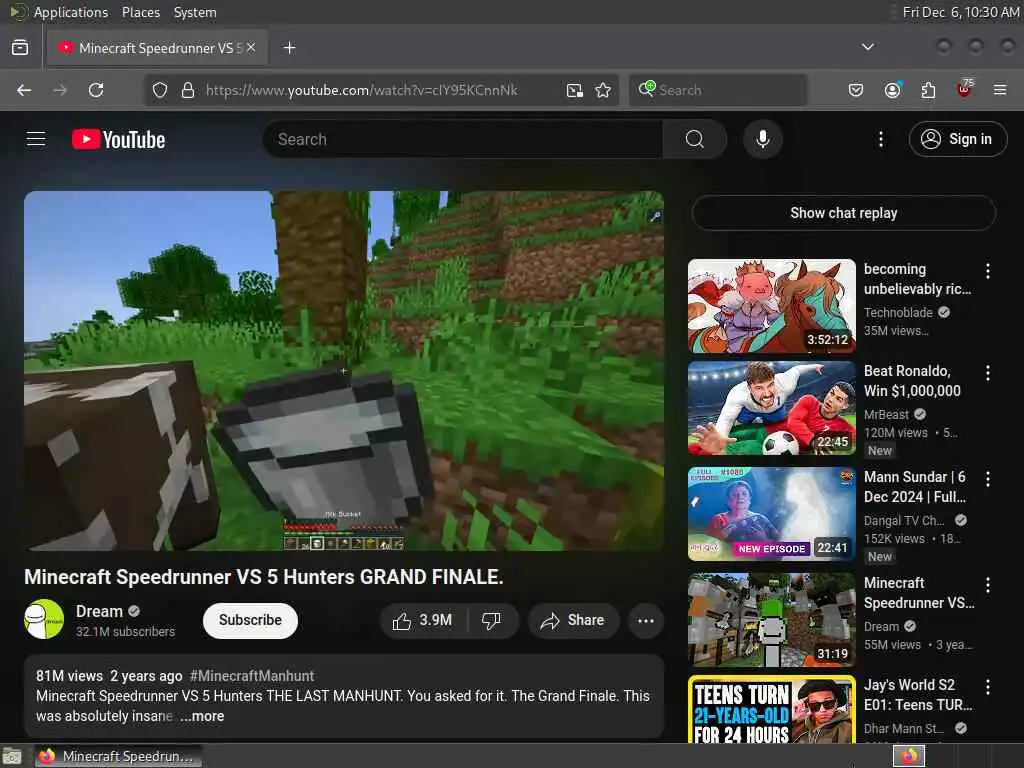Click Jay's World S2 E01 title
The height and width of the screenshot is (768, 1024).
pos(918,695)
